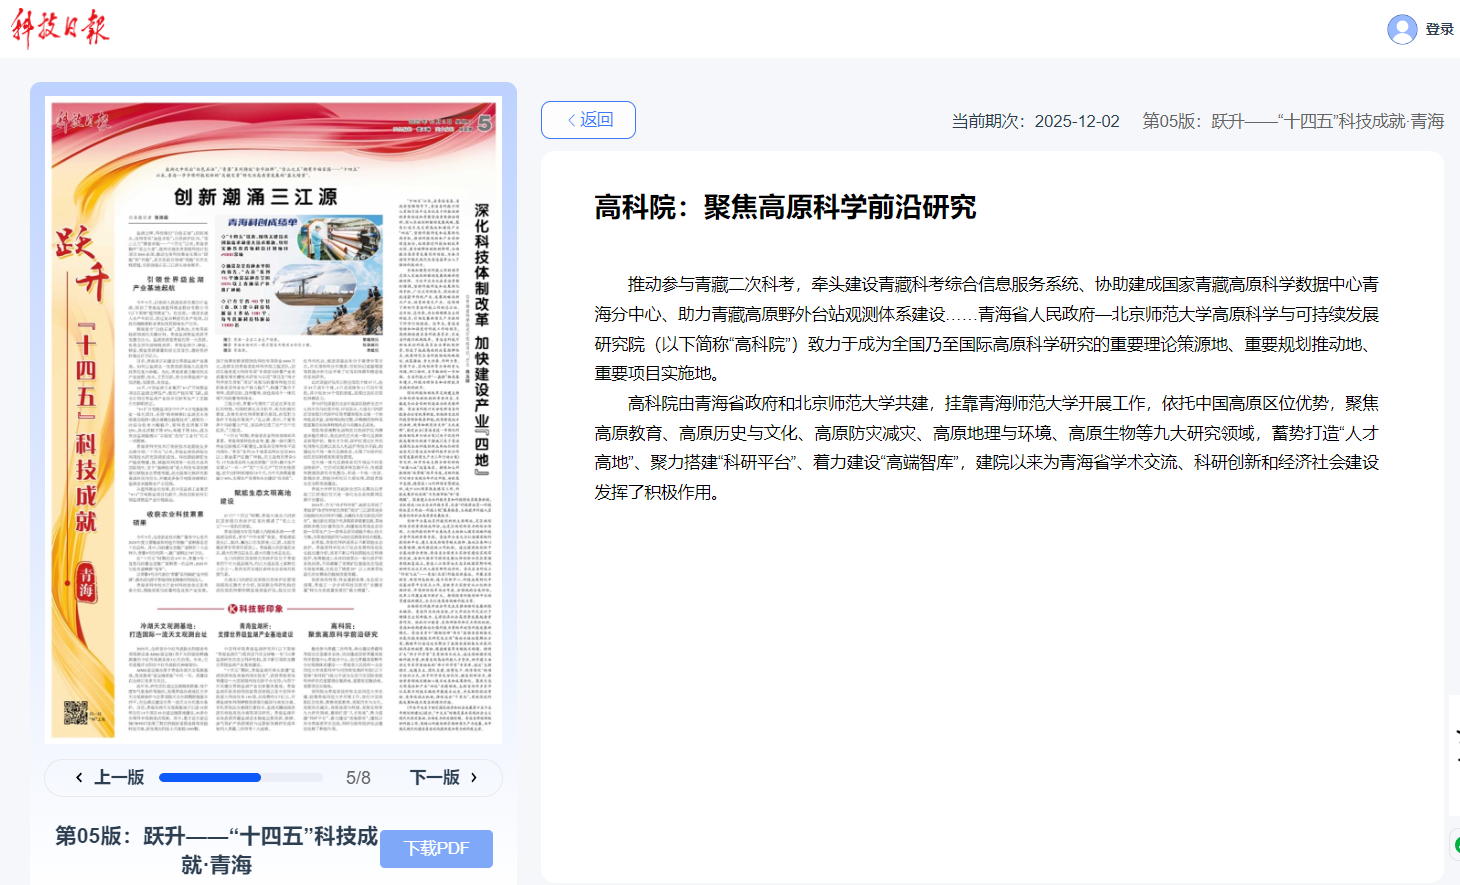
Task: Open the 登录 login link
Action: pos(1439,29)
